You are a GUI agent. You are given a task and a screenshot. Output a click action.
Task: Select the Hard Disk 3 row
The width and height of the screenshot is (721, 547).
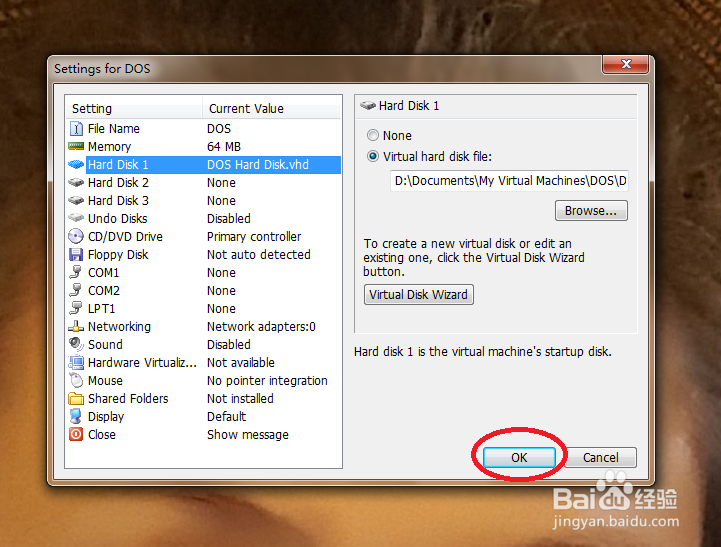tap(204, 200)
